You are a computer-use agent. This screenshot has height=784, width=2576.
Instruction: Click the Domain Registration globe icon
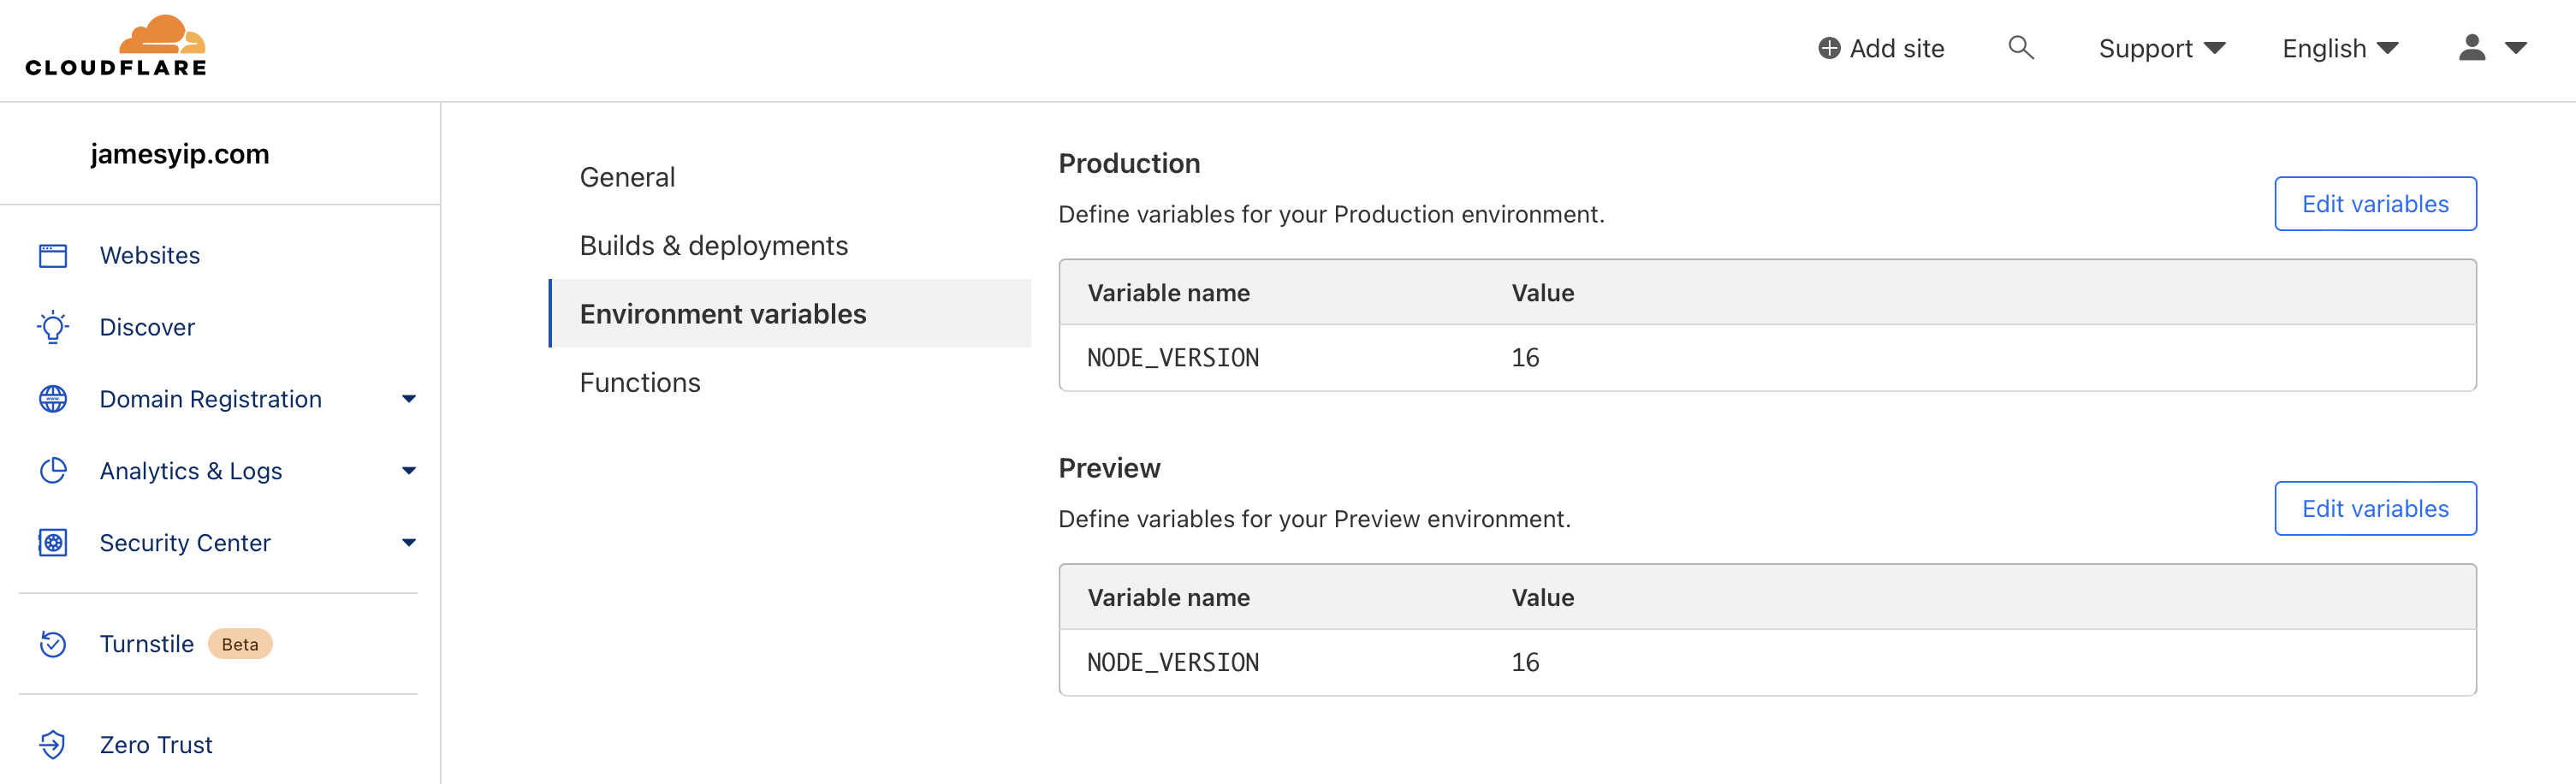tap(53, 399)
